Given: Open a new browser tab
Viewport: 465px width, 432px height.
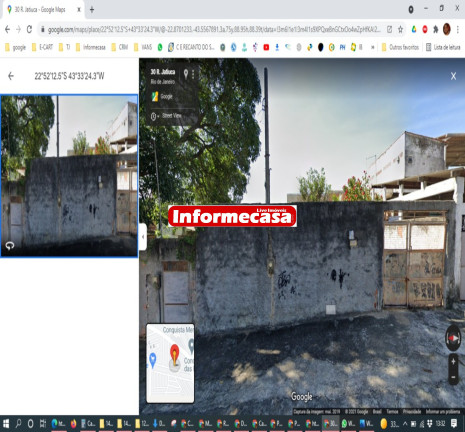Looking at the screenshot, I should [92, 10].
